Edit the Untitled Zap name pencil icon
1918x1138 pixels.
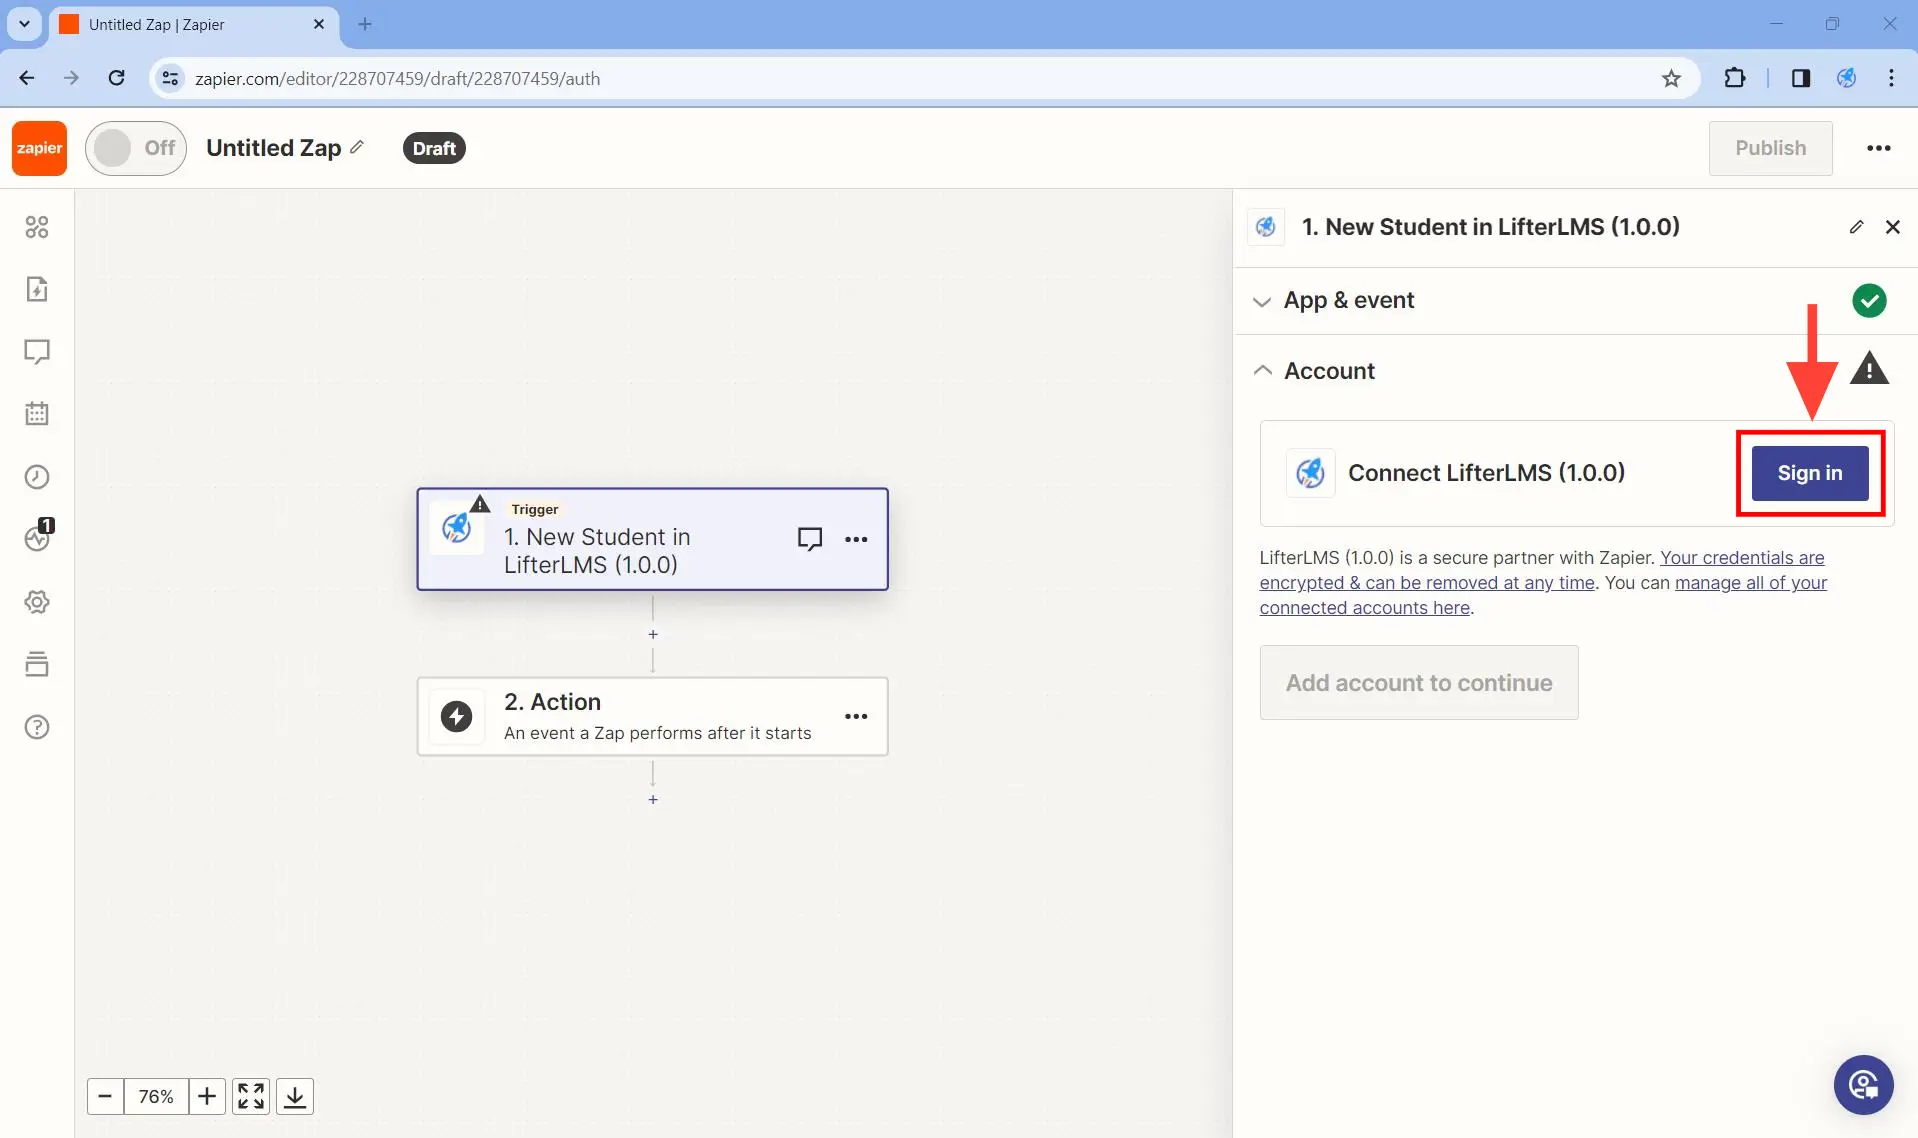click(x=357, y=147)
